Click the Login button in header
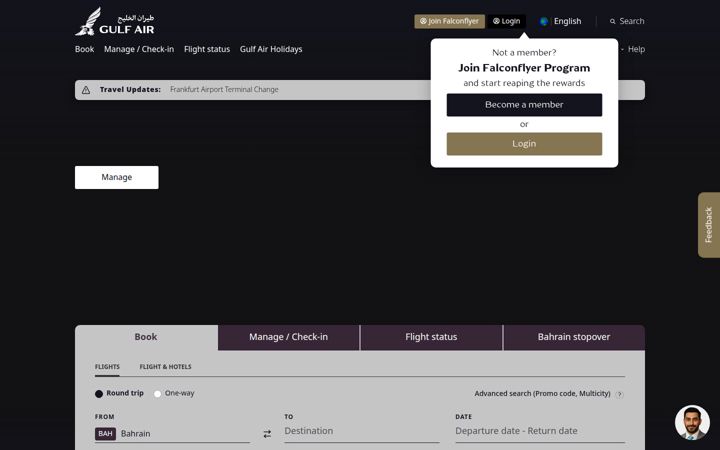720x450 pixels. tap(506, 21)
